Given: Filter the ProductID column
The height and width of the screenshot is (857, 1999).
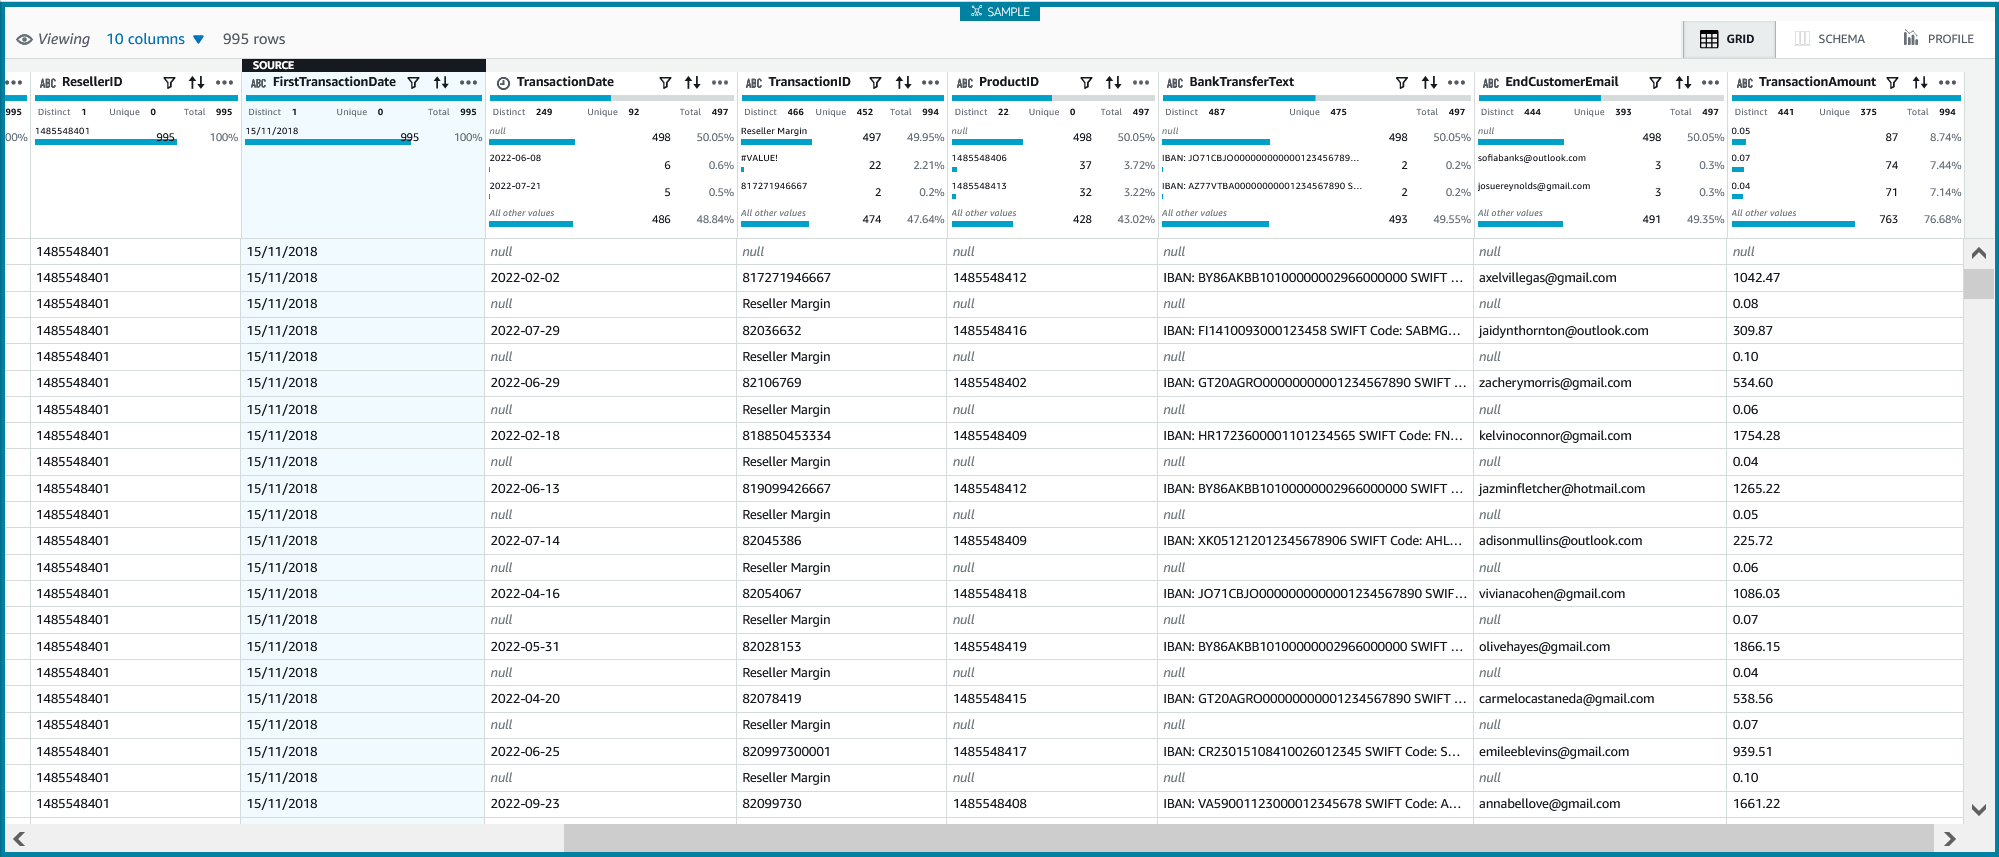Looking at the screenshot, I should point(1086,83).
